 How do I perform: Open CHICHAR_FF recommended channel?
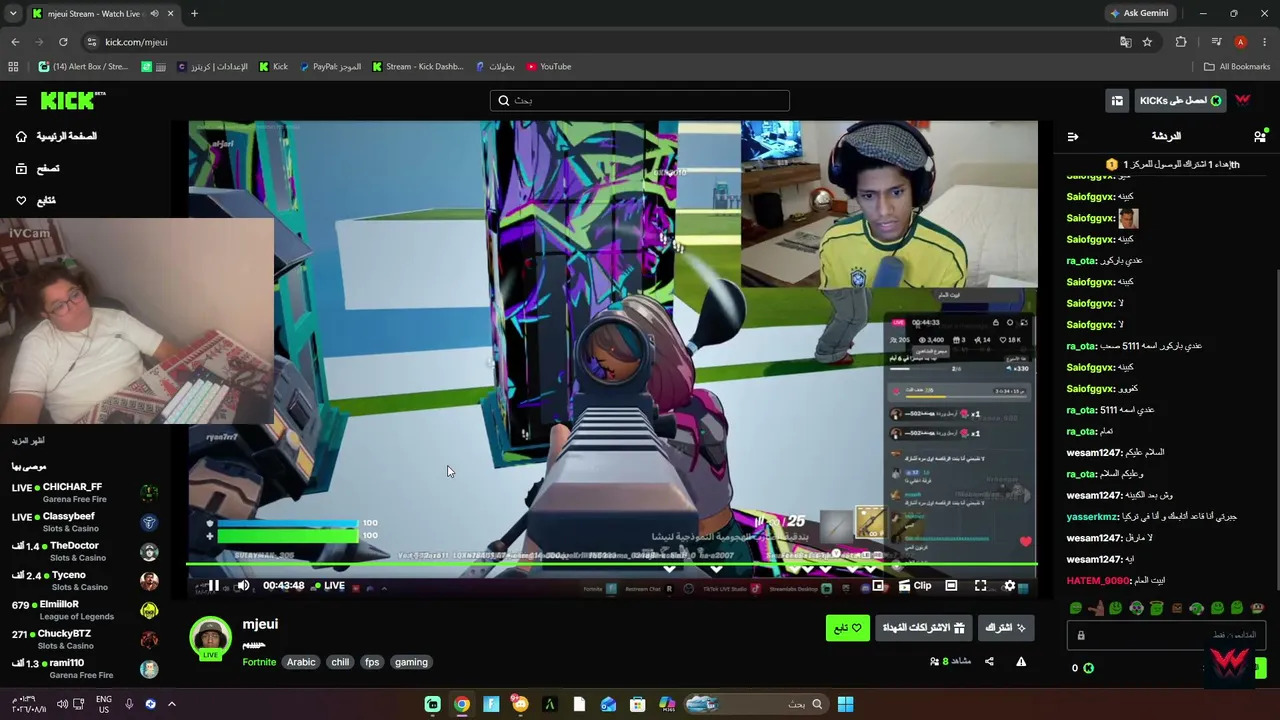[84, 493]
